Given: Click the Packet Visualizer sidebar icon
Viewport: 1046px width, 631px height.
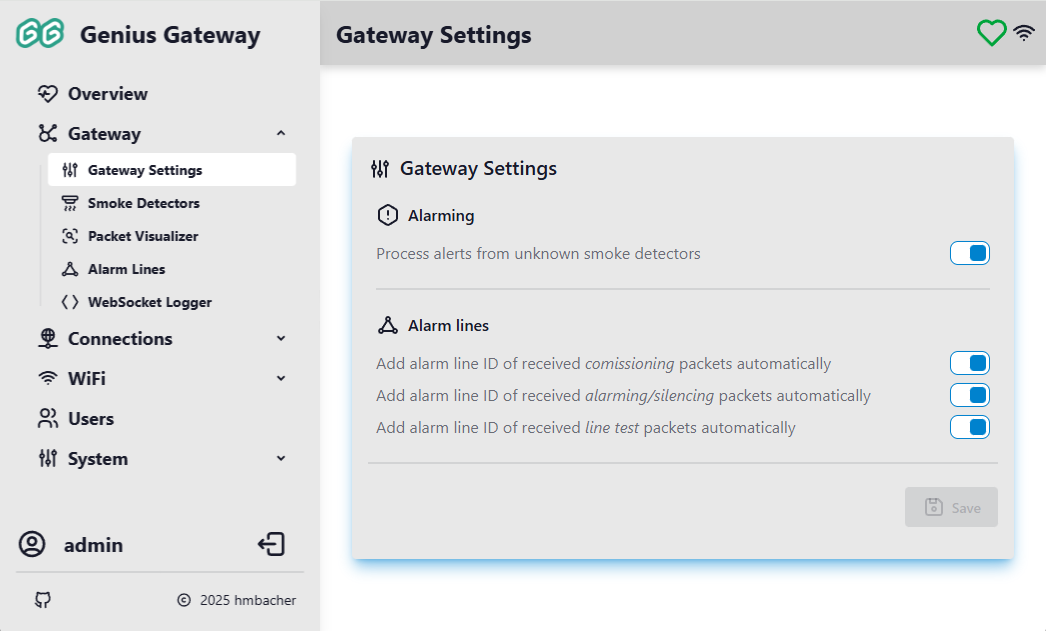Looking at the screenshot, I should pyautogui.click(x=70, y=236).
